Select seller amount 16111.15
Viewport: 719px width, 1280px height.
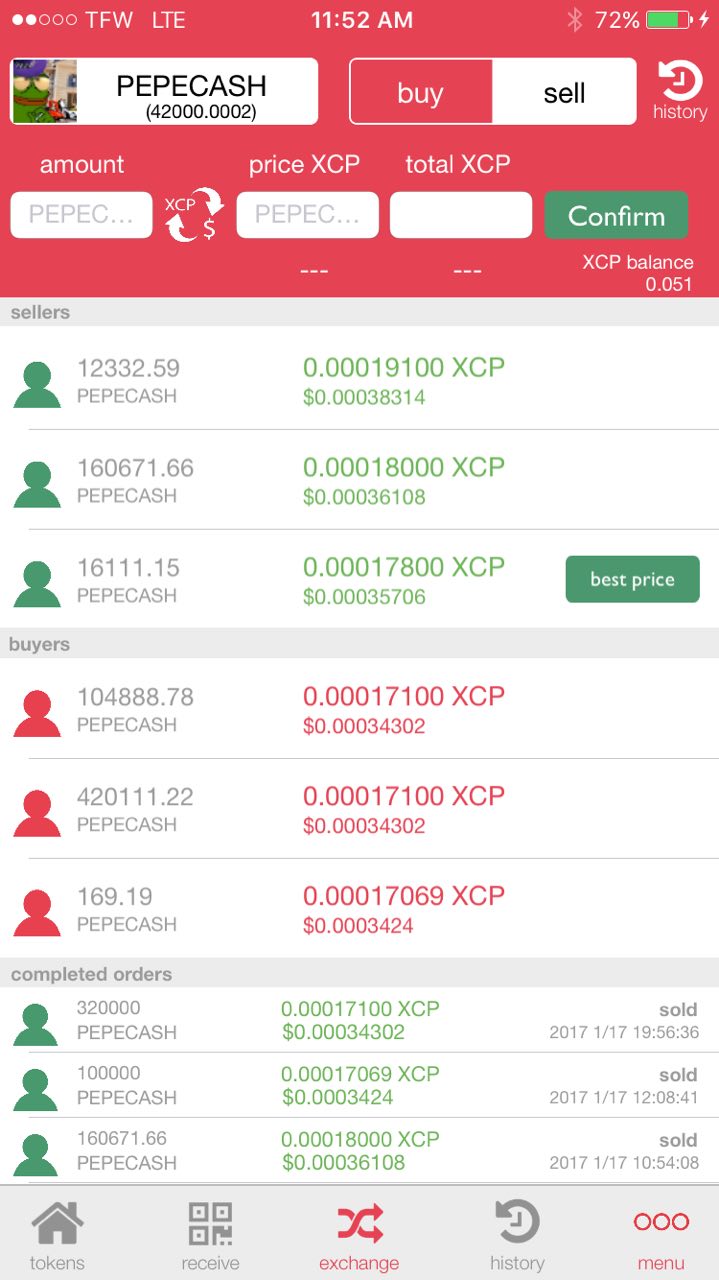click(128, 568)
